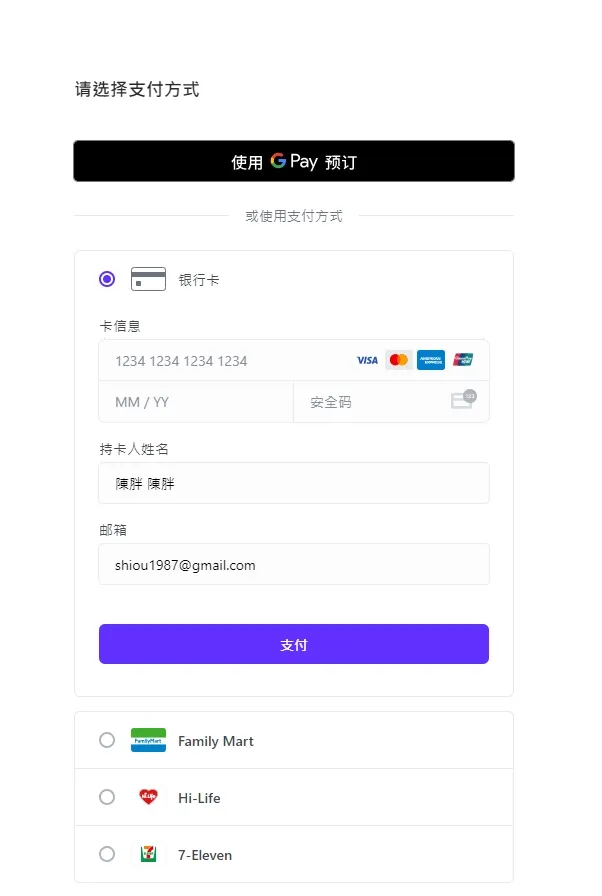Click the American Express logo
This screenshot has height=896, width=602.
pos(431,360)
